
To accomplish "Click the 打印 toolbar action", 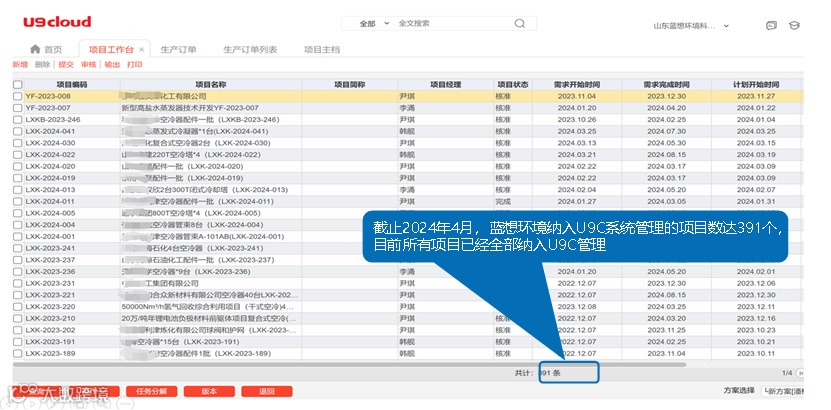I will point(135,65).
